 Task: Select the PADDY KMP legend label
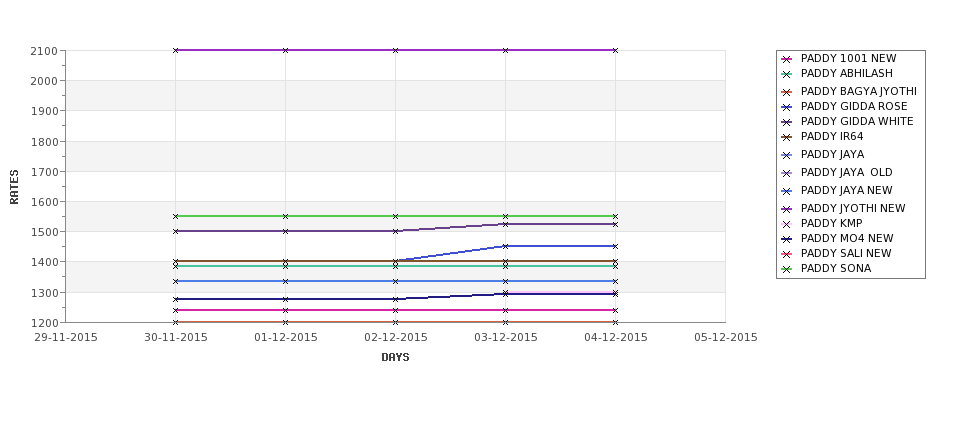tap(831, 223)
